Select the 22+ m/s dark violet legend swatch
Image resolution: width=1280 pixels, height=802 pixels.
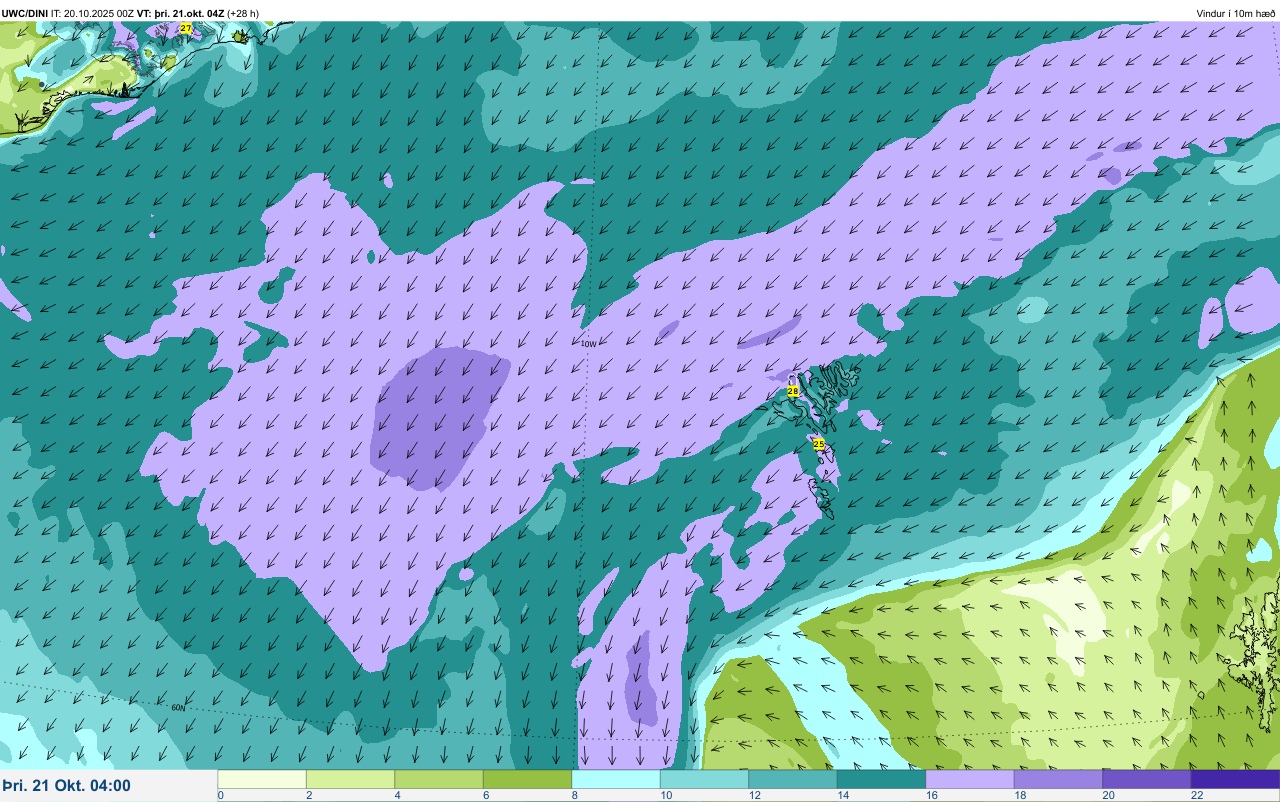(1235, 779)
